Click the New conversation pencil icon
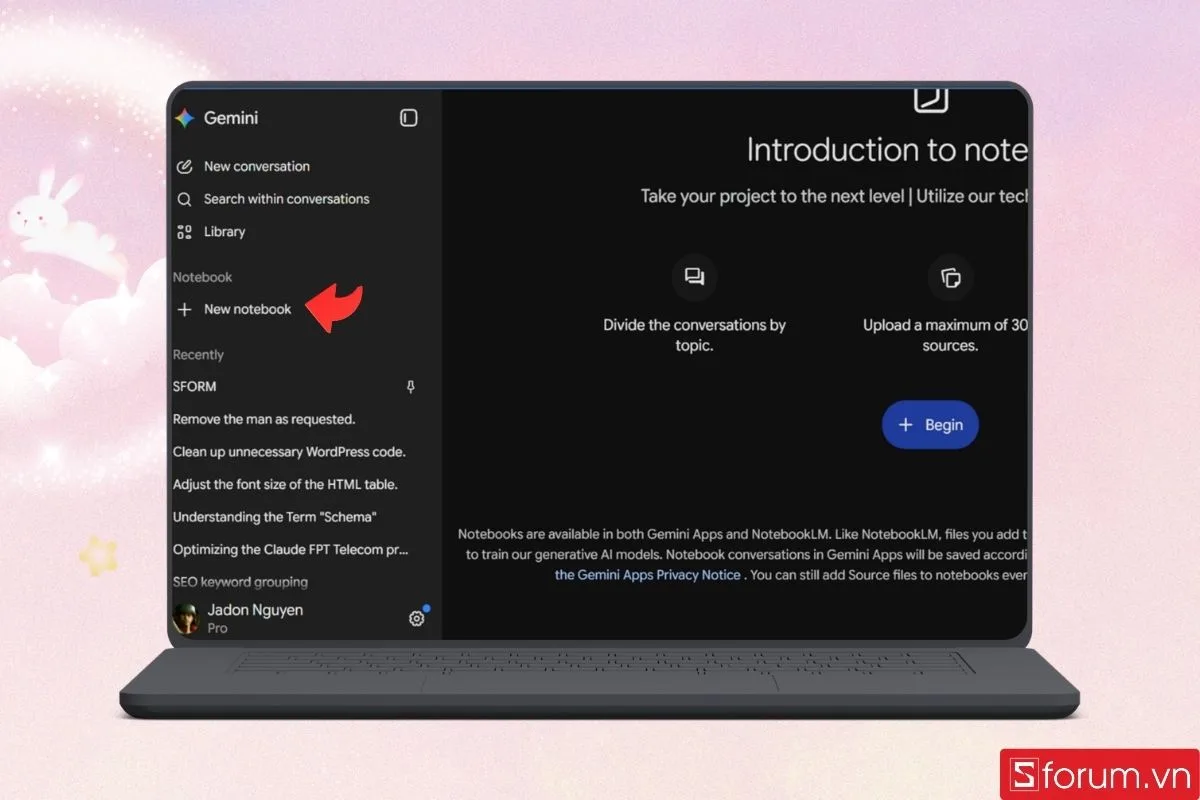This screenshot has width=1200, height=800. 184,167
